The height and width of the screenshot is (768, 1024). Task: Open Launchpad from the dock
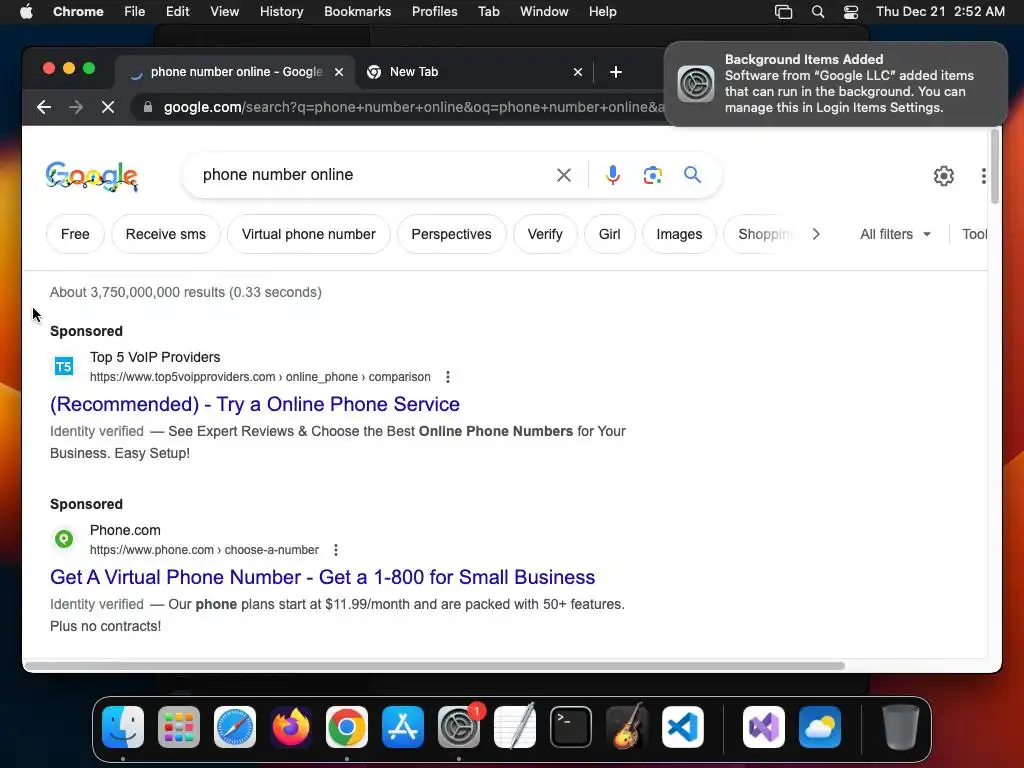[179, 727]
